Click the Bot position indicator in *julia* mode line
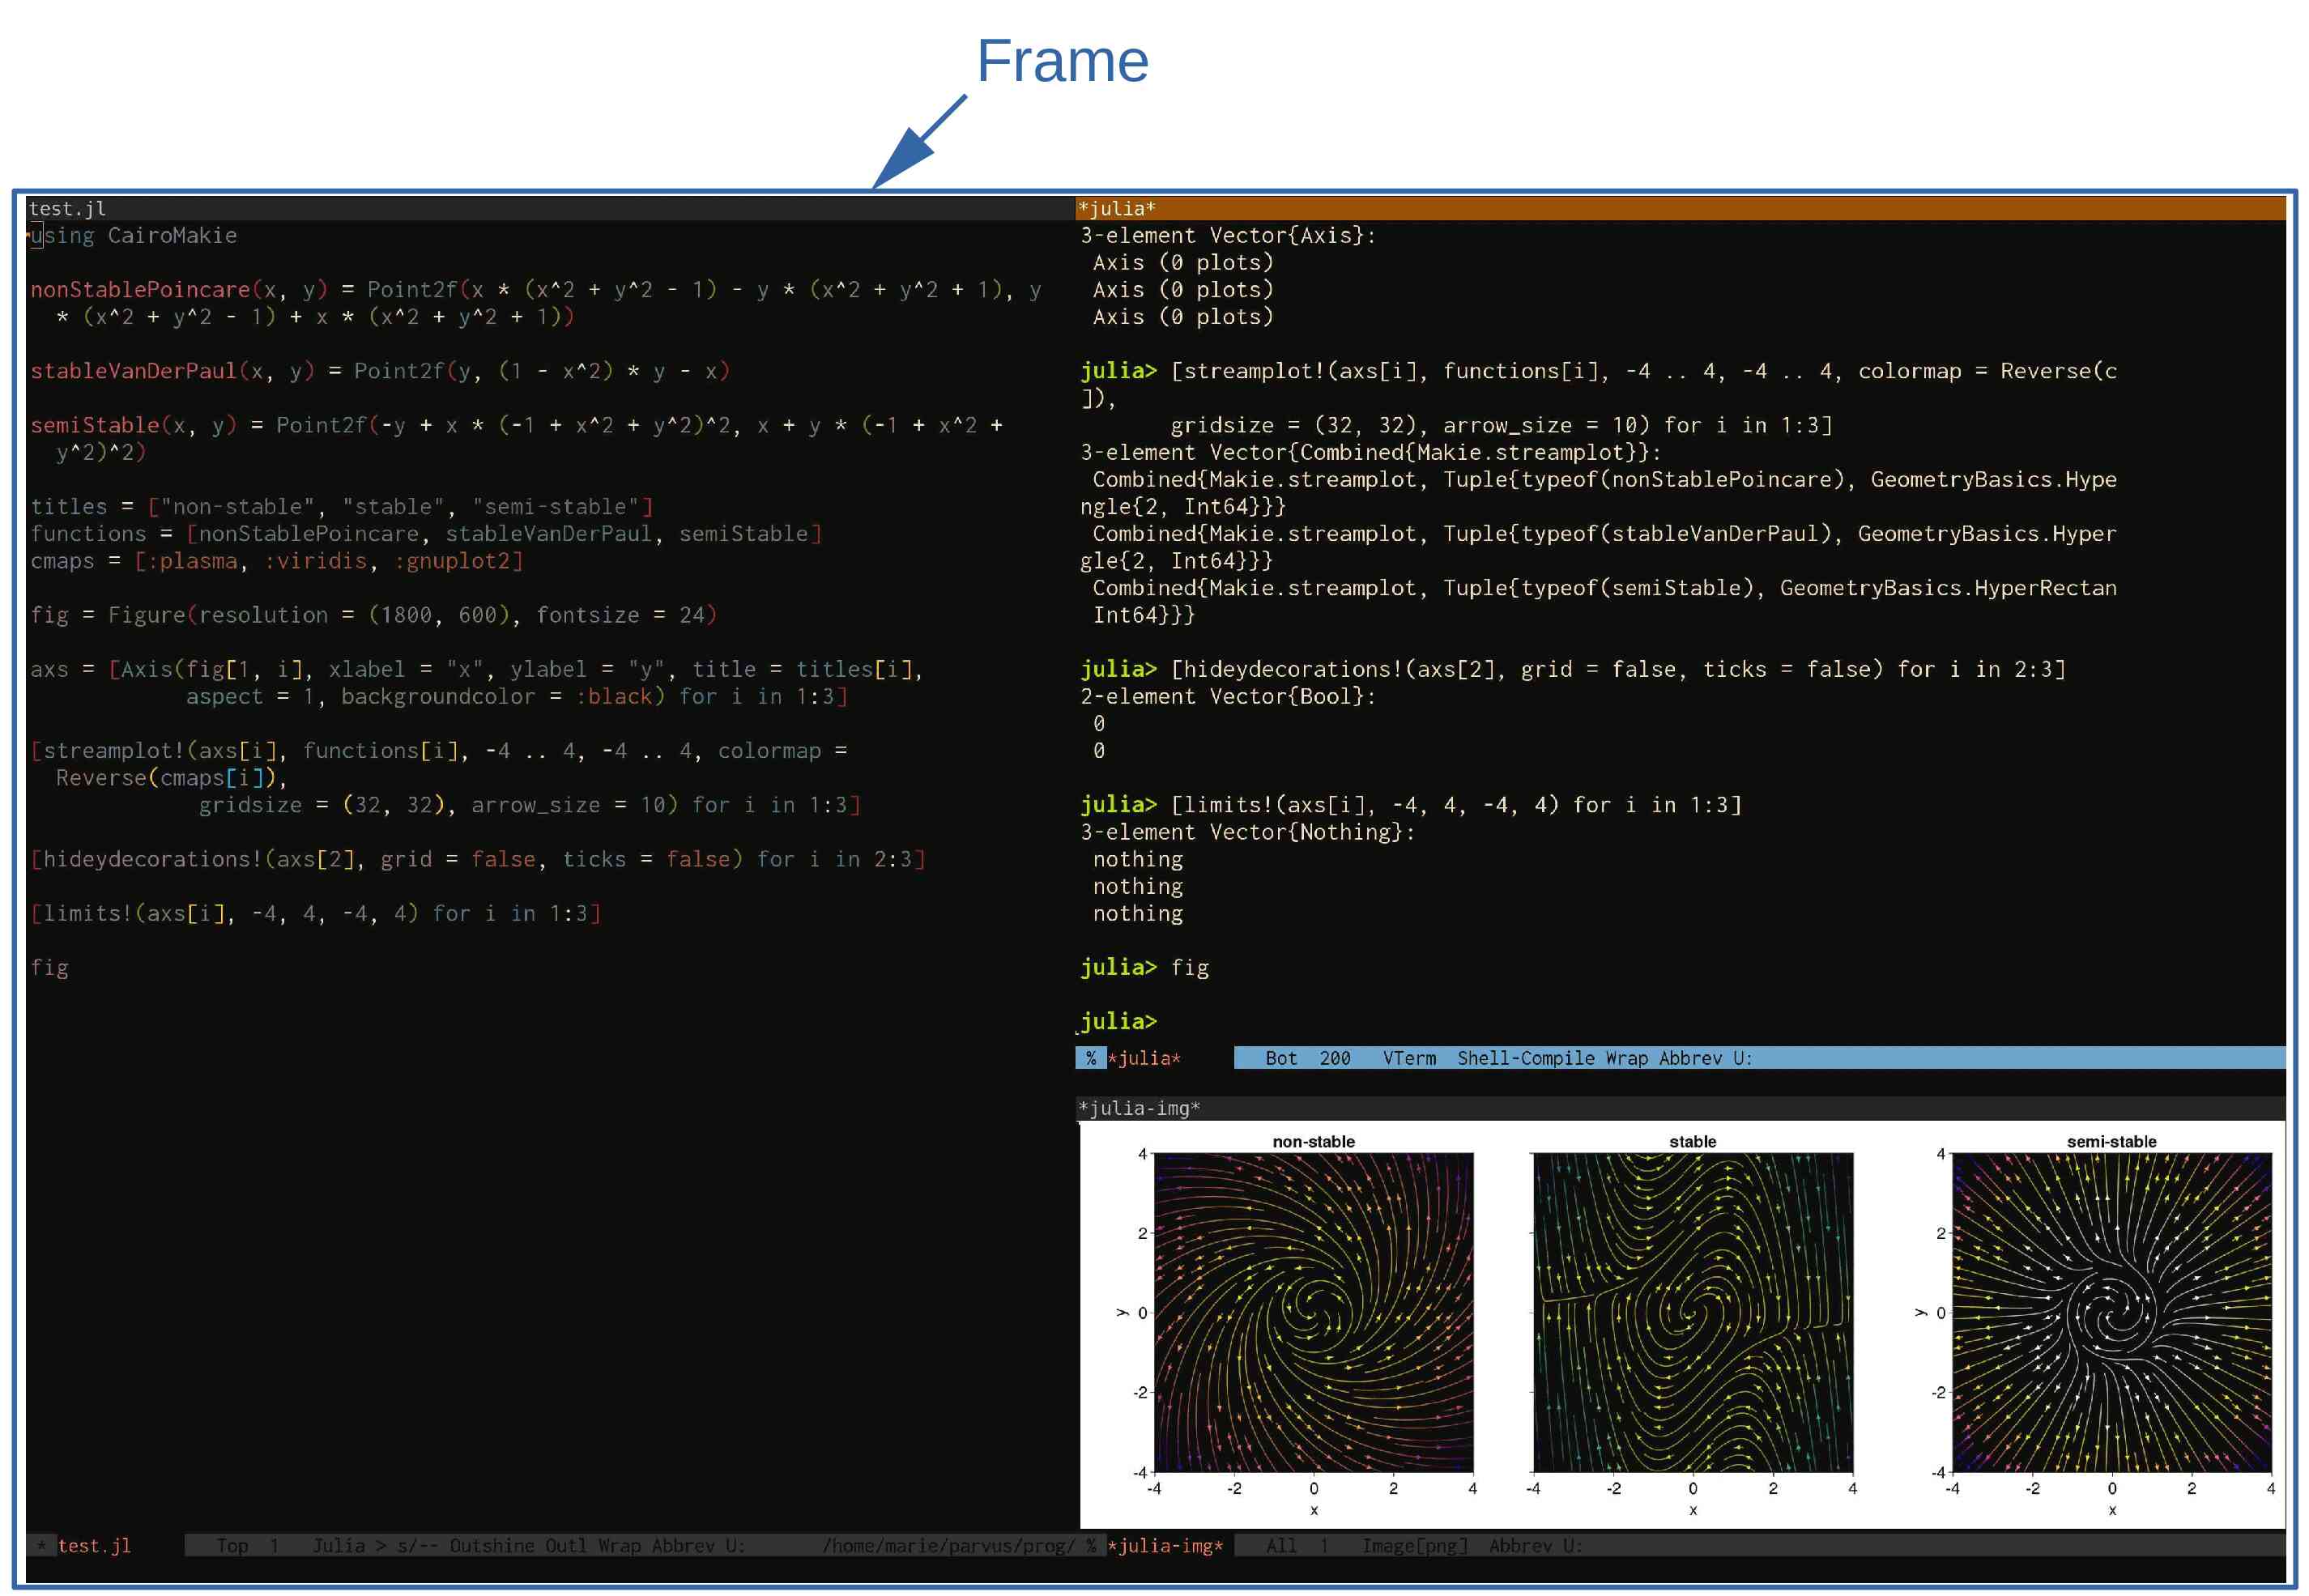This screenshot has width=2309, height=1596. pyautogui.click(x=1281, y=1058)
